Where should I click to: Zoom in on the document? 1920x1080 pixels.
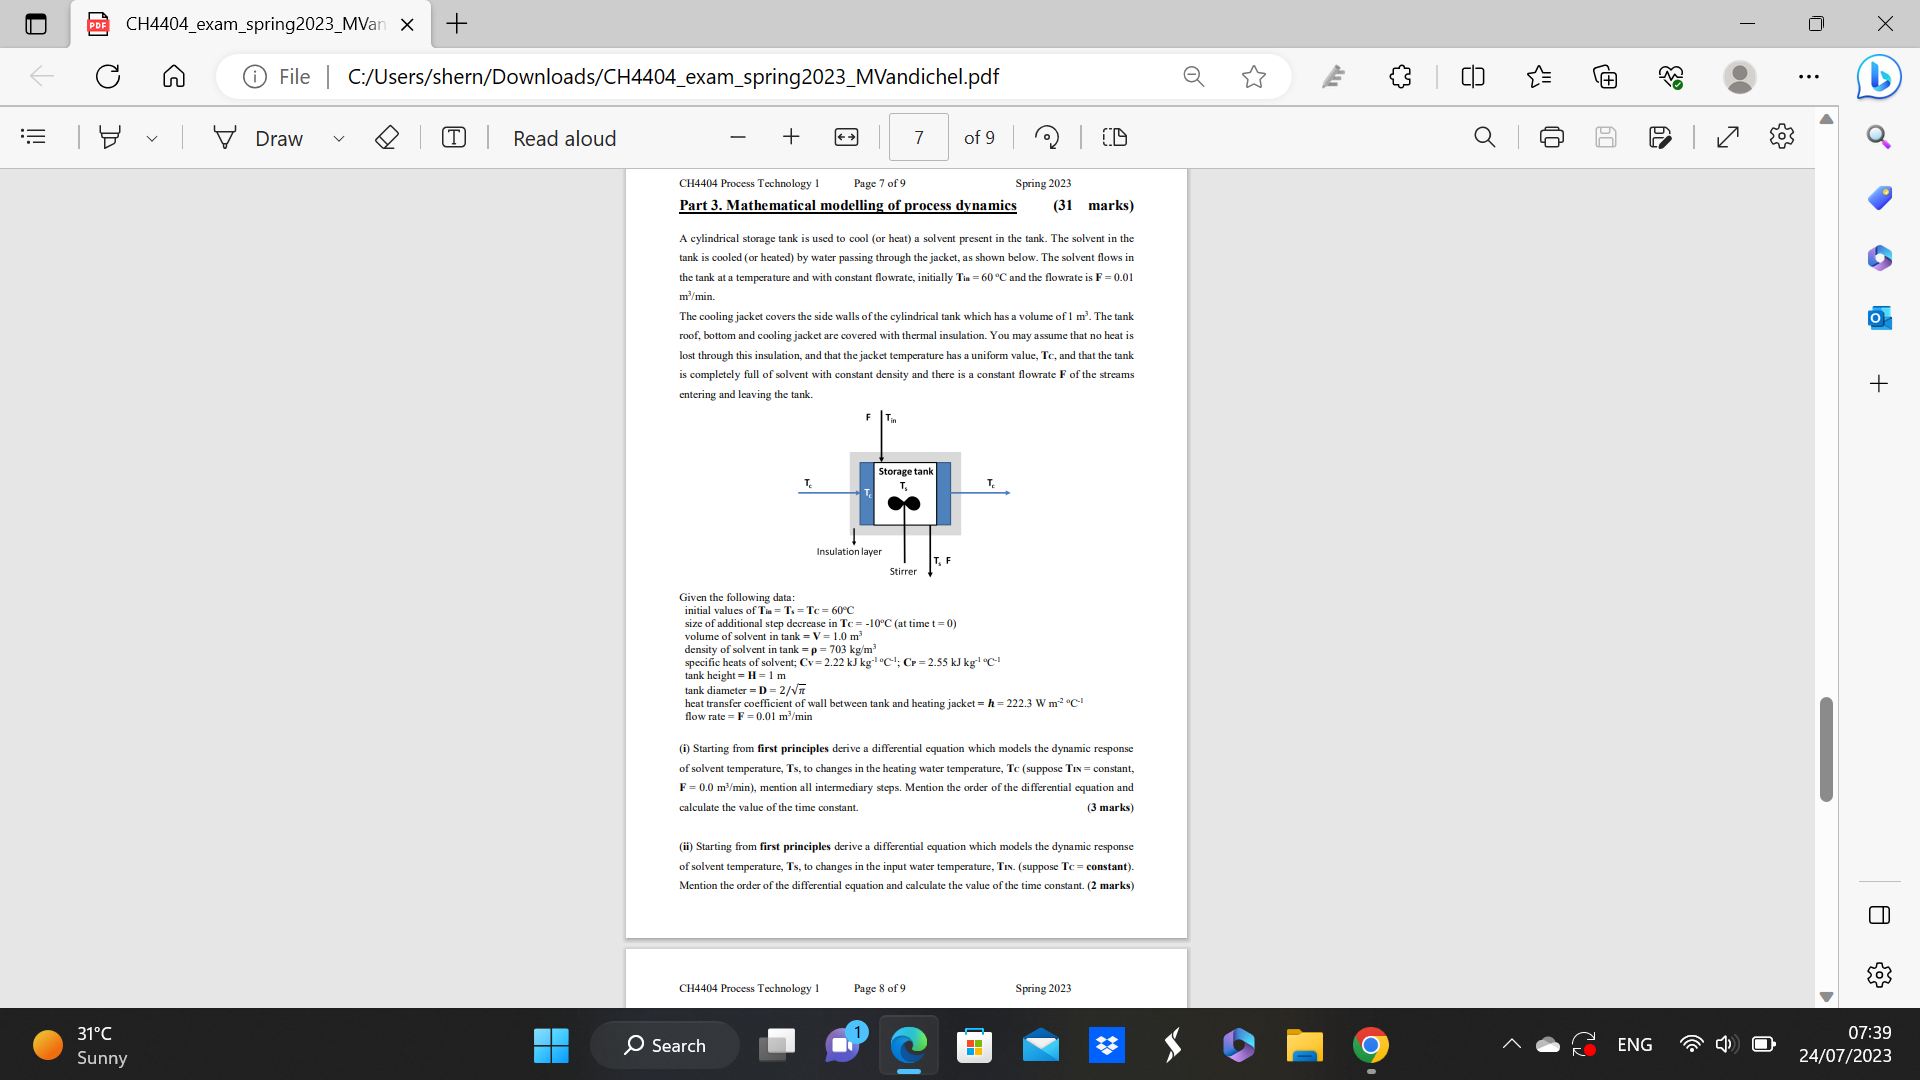(791, 137)
